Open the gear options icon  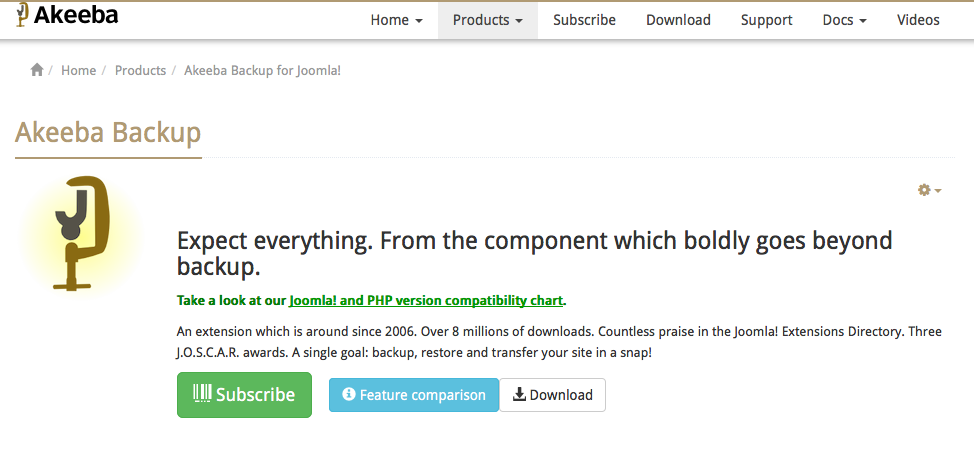[x=929, y=190]
